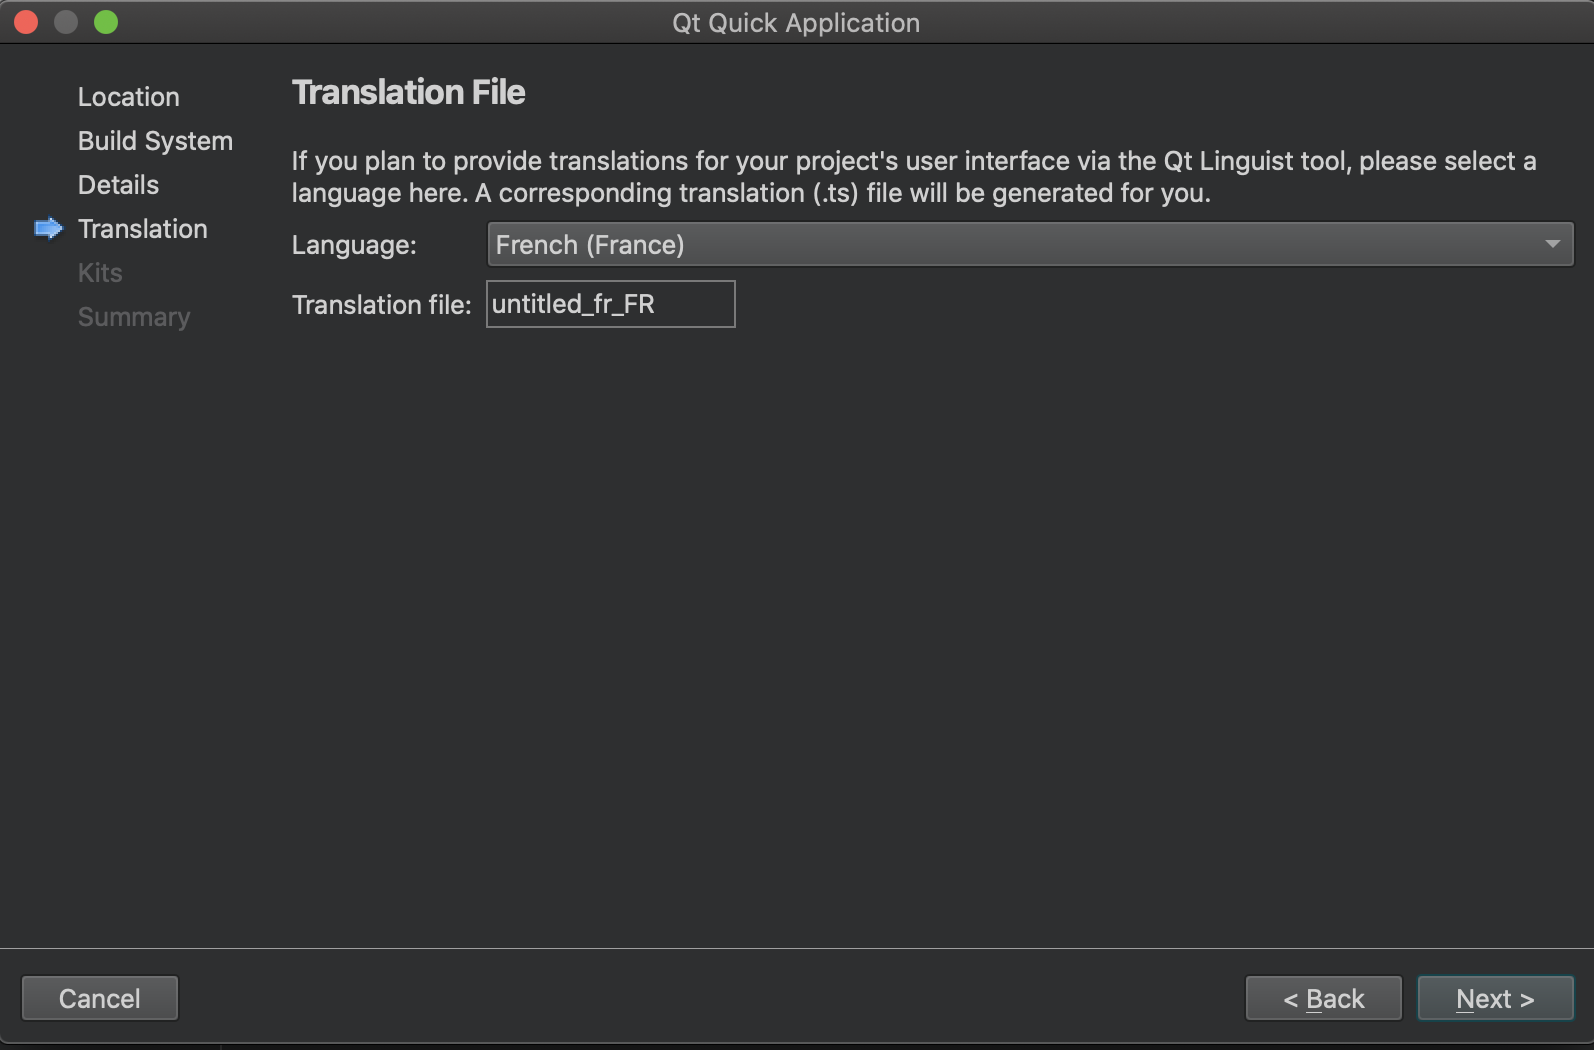Select the Build System step
This screenshot has height=1050, width=1594.
[x=155, y=141]
